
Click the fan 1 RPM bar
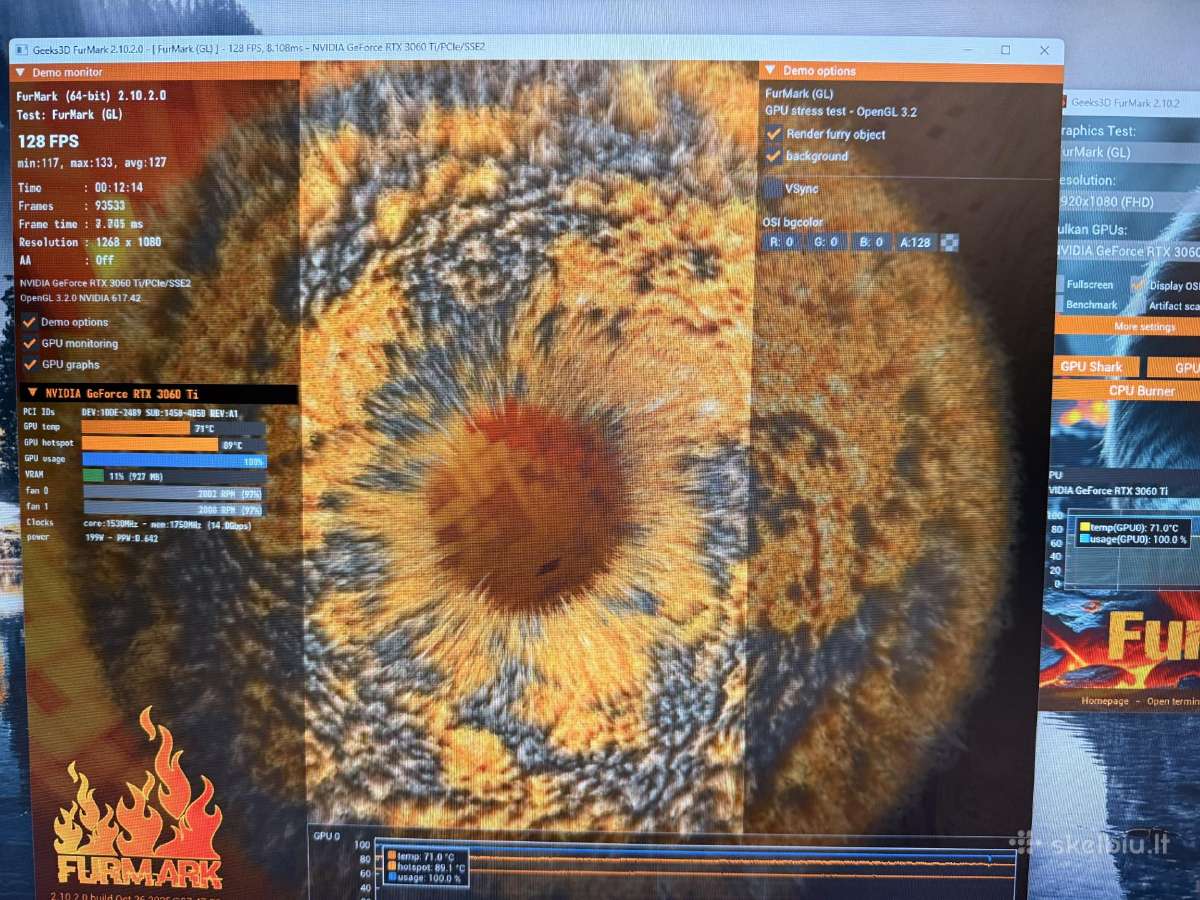pyautogui.click(x=173, y=509)
